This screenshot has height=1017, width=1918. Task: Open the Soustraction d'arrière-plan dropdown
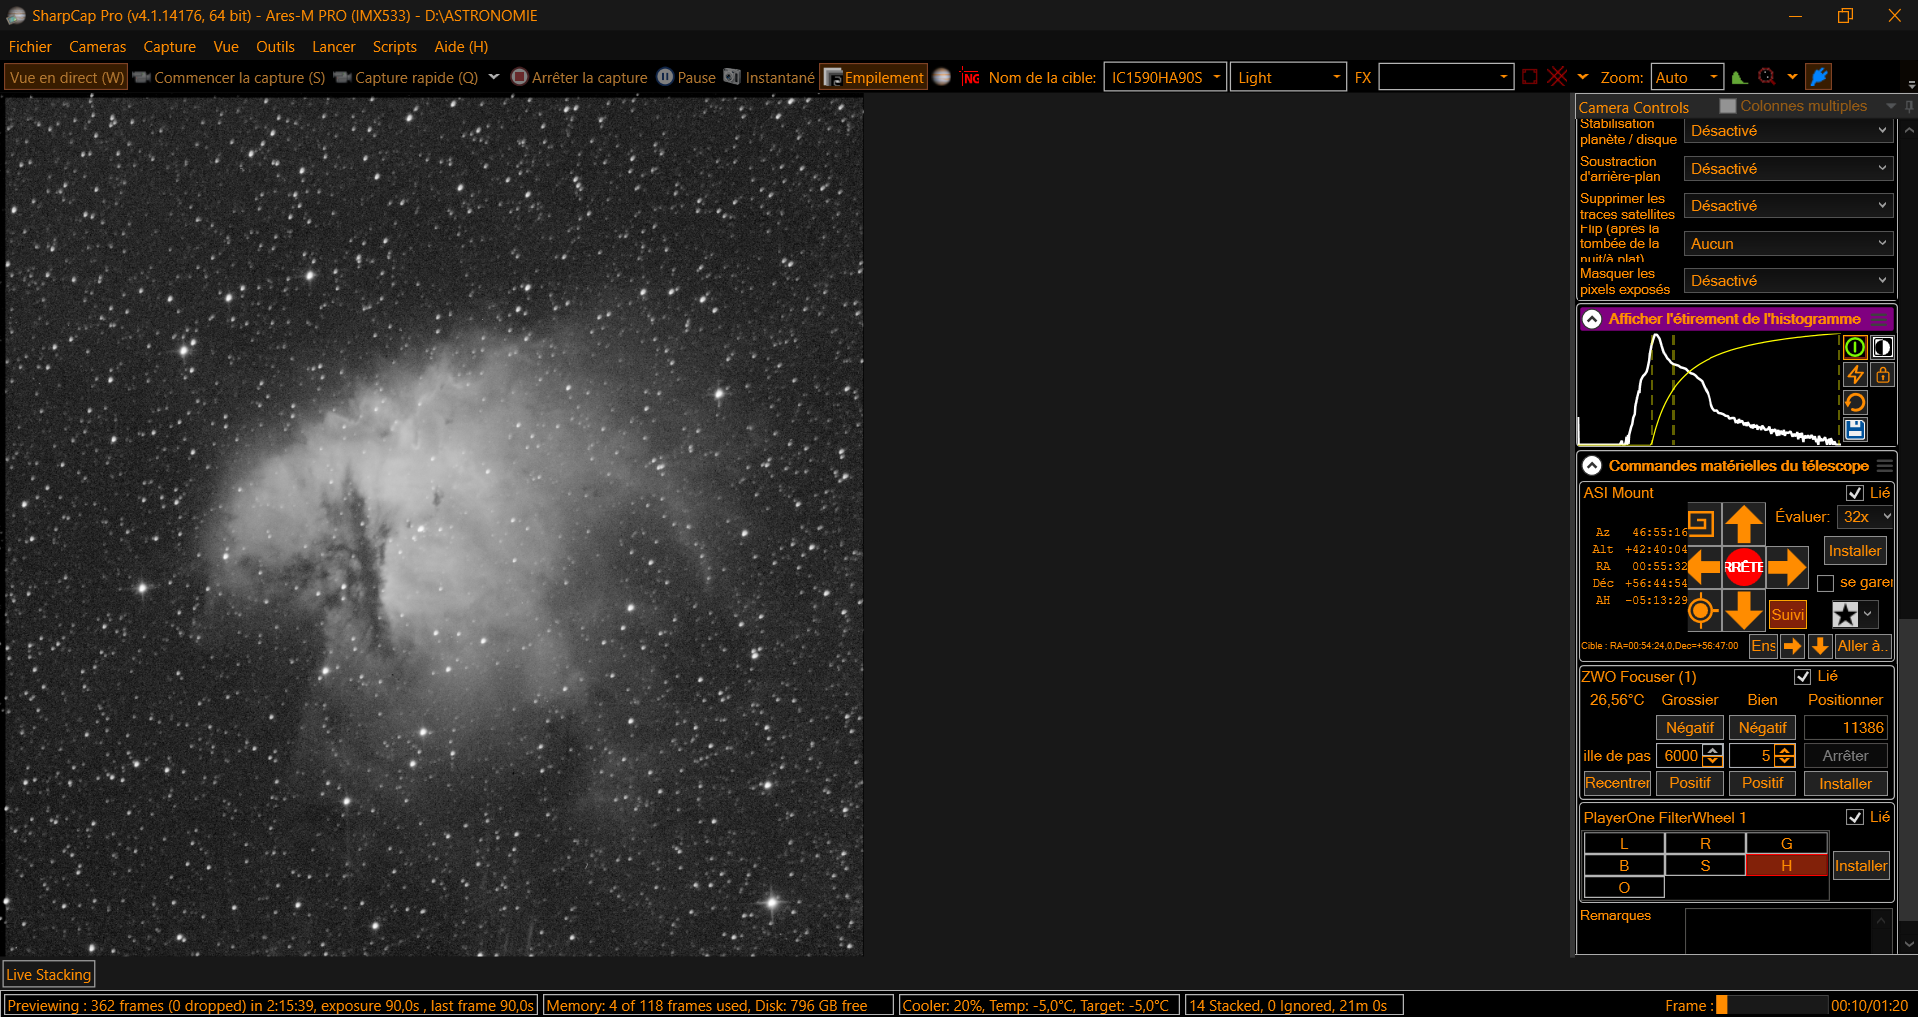point(1788,169)
